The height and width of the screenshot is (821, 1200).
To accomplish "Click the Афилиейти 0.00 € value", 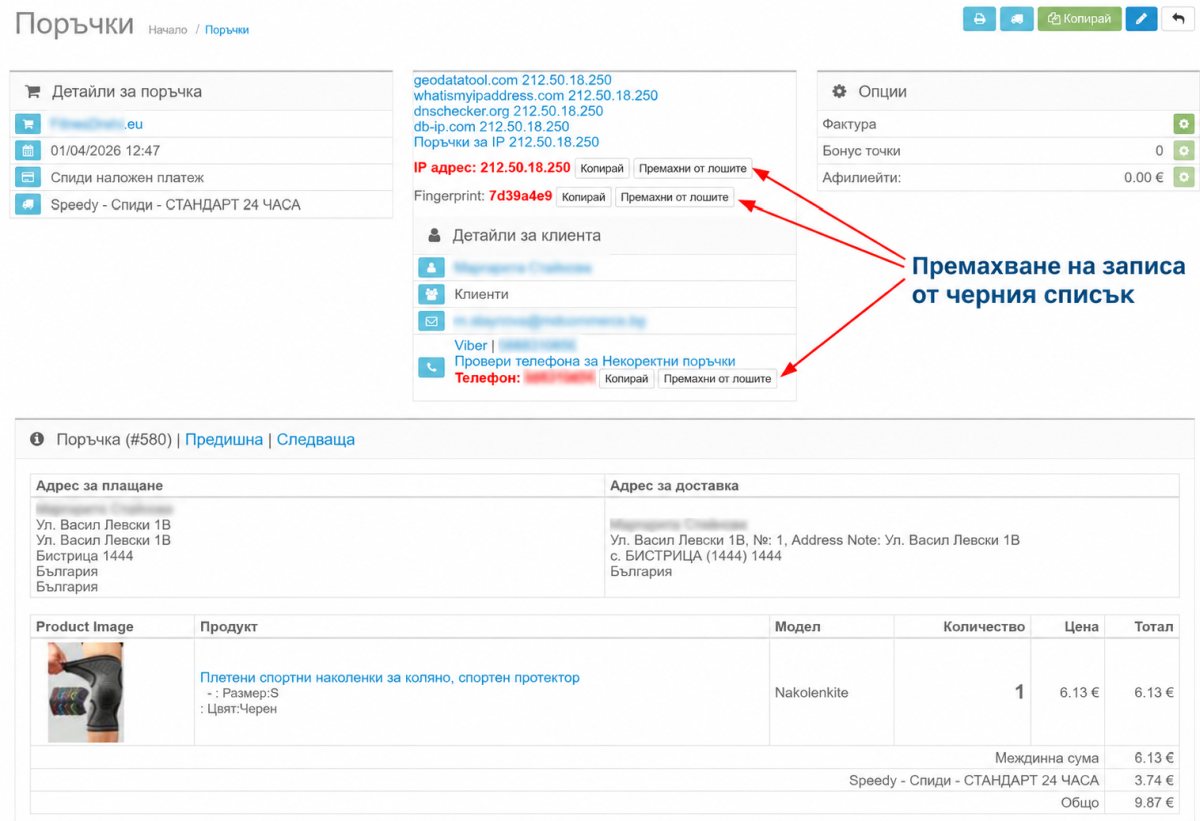I will [x=1144, y=177].
